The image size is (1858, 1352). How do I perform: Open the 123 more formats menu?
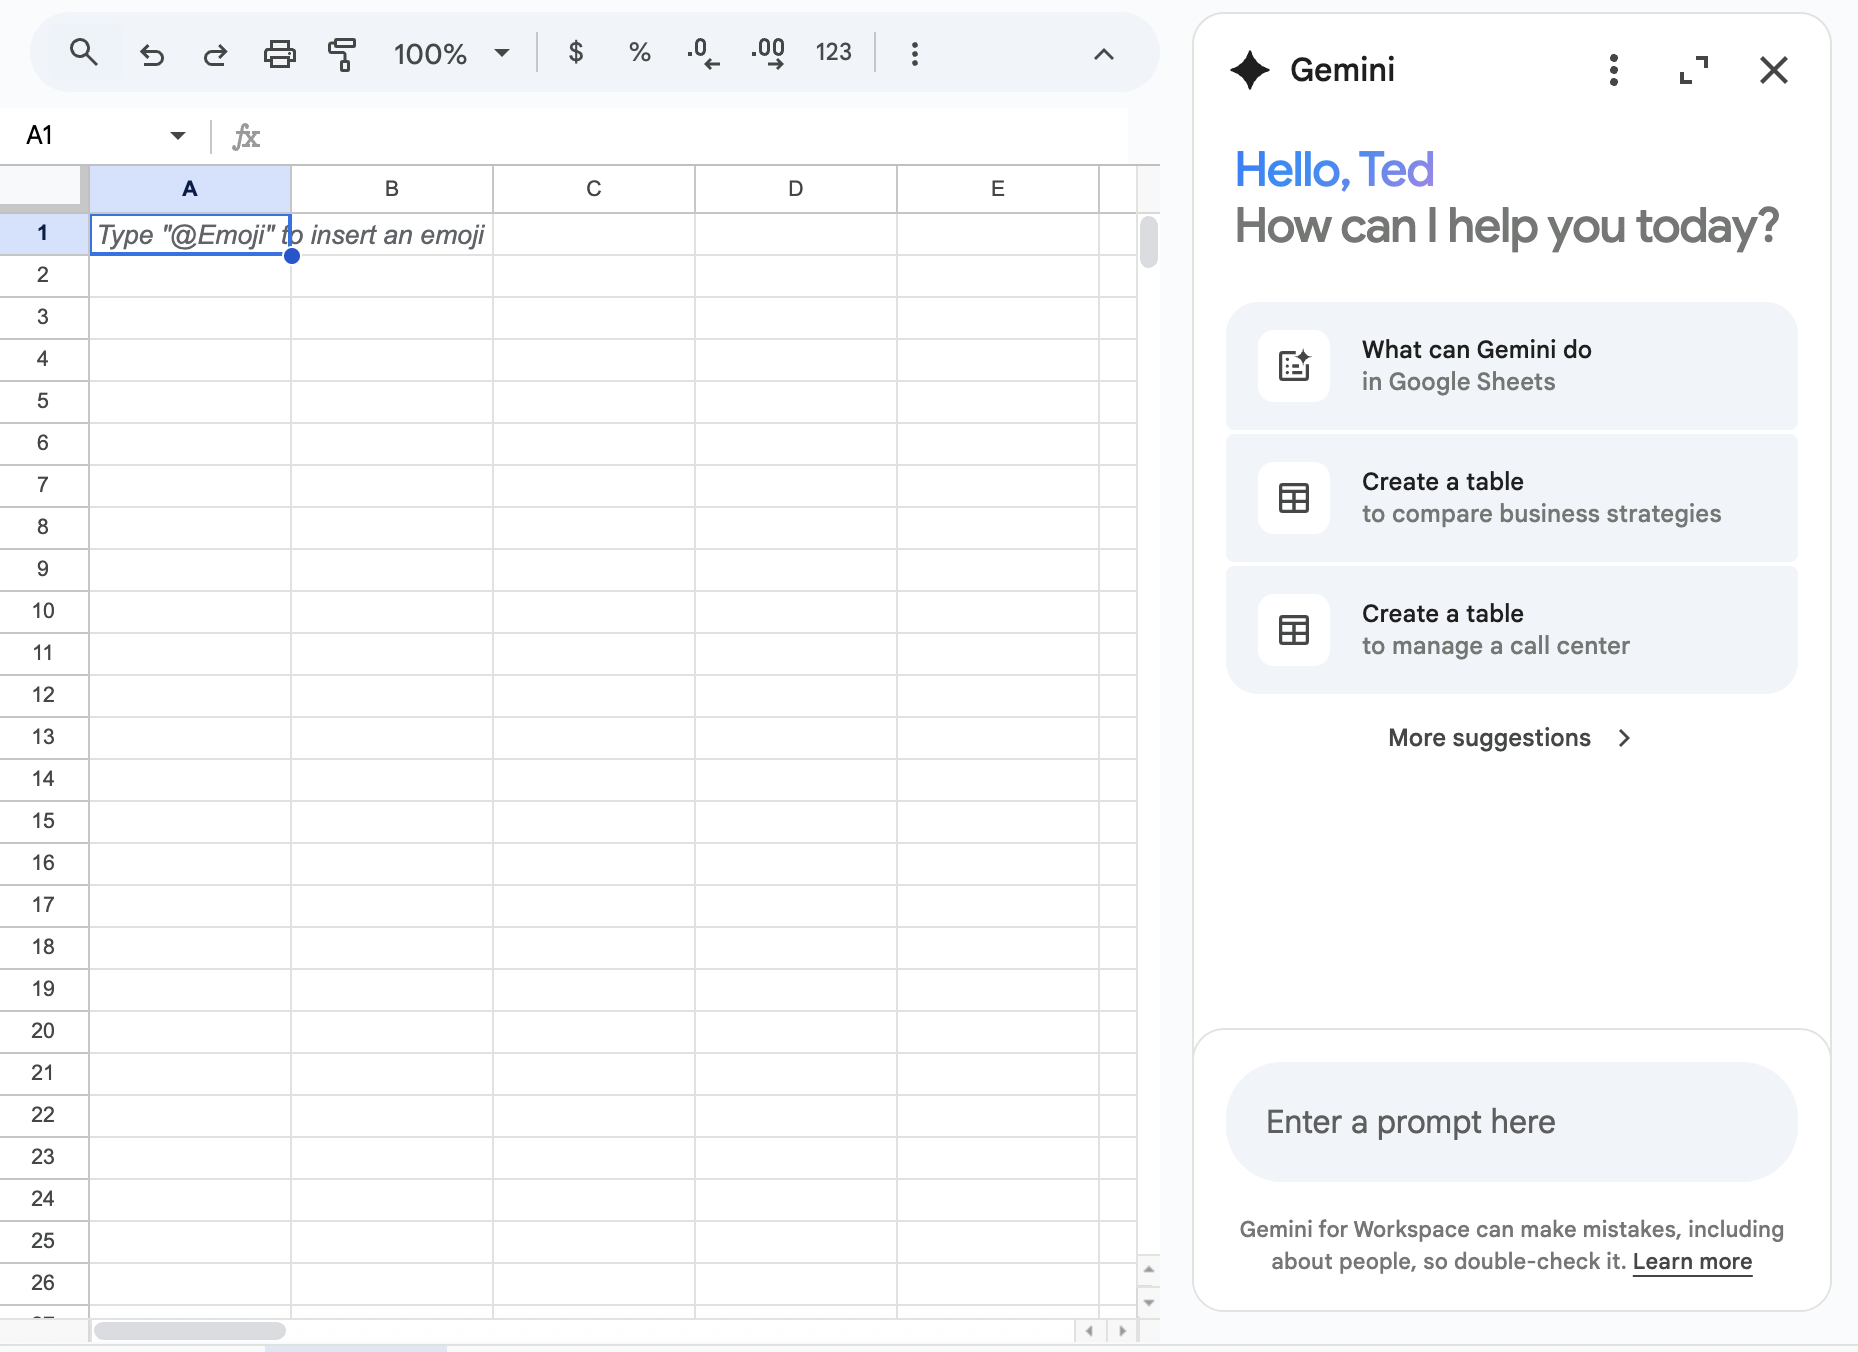click(833, 53)
